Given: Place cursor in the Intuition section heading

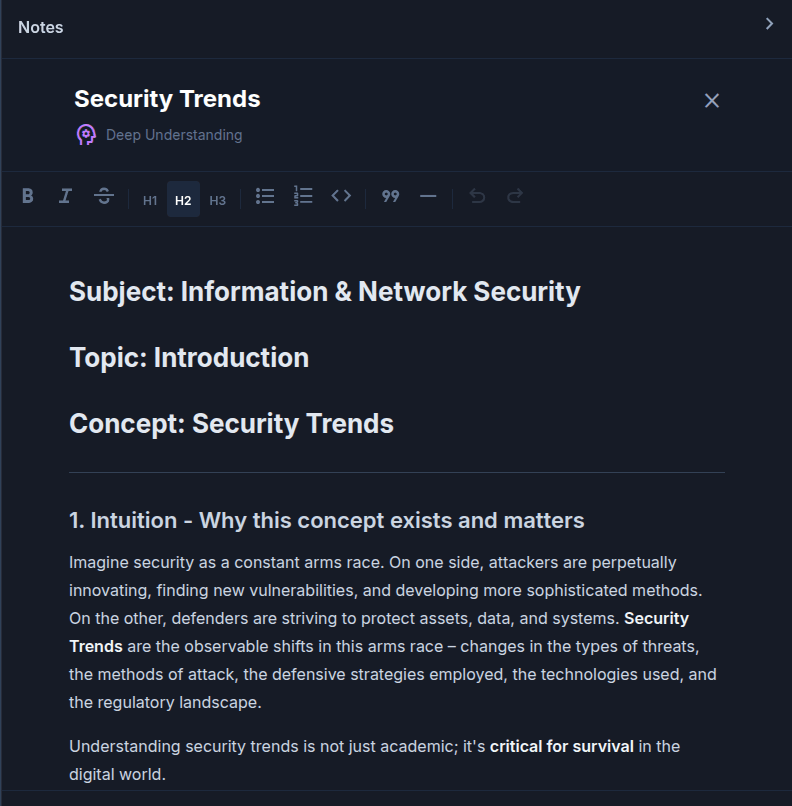Looking at the screenshot, I should click(326, 520).
